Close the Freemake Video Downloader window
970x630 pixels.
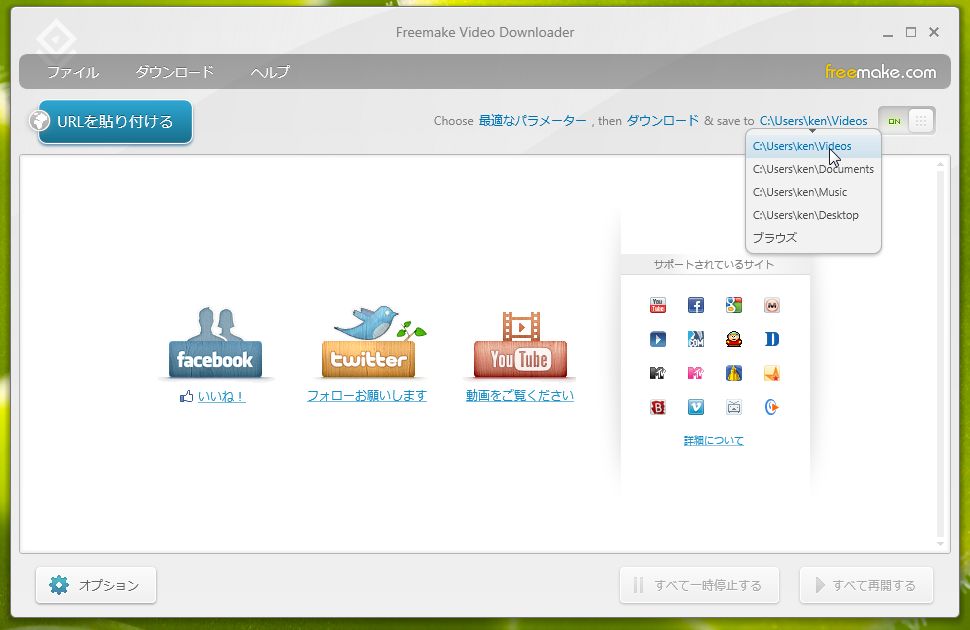point(934,32)
